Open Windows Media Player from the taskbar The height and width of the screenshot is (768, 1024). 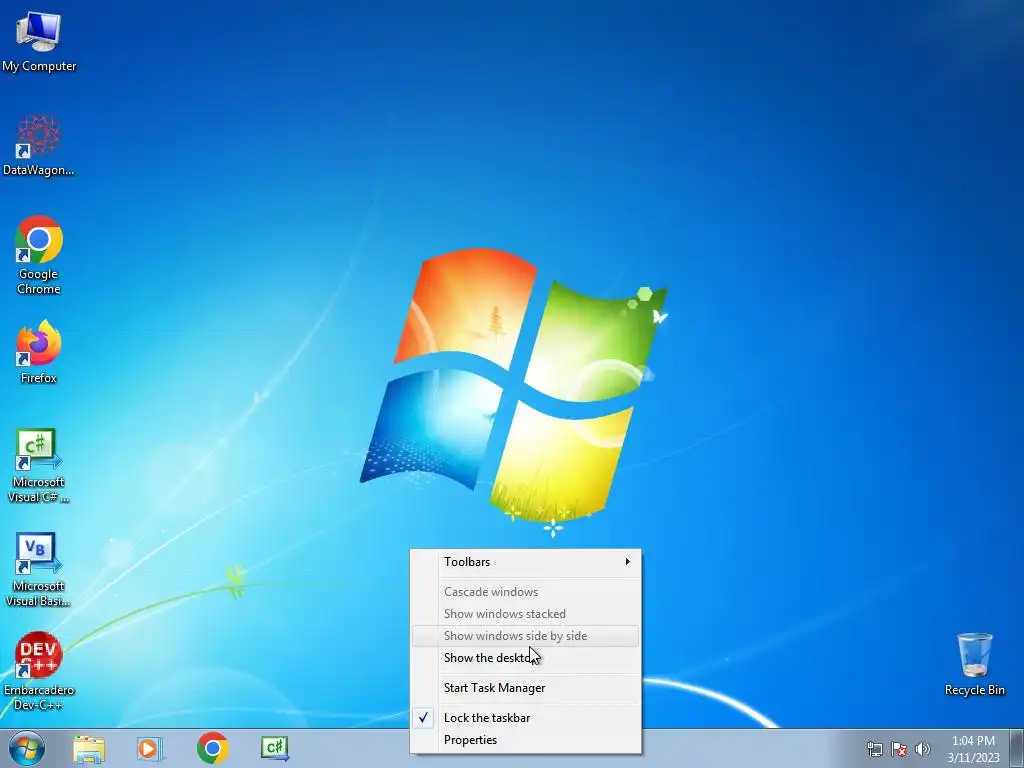150,748
